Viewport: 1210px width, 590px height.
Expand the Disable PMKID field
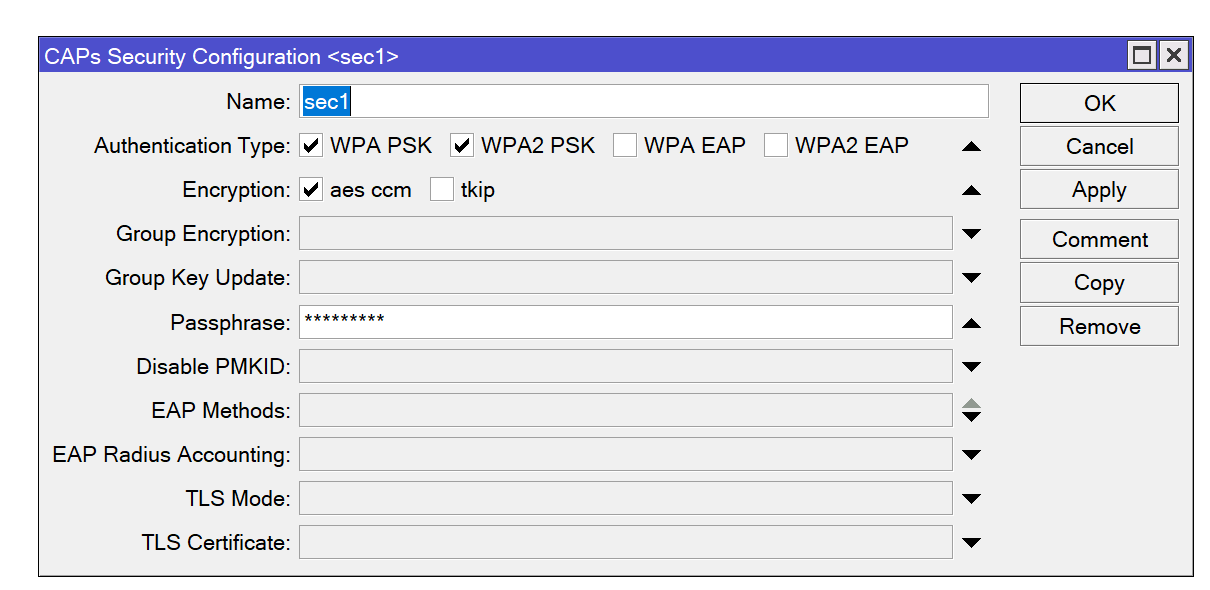point(971,367)
